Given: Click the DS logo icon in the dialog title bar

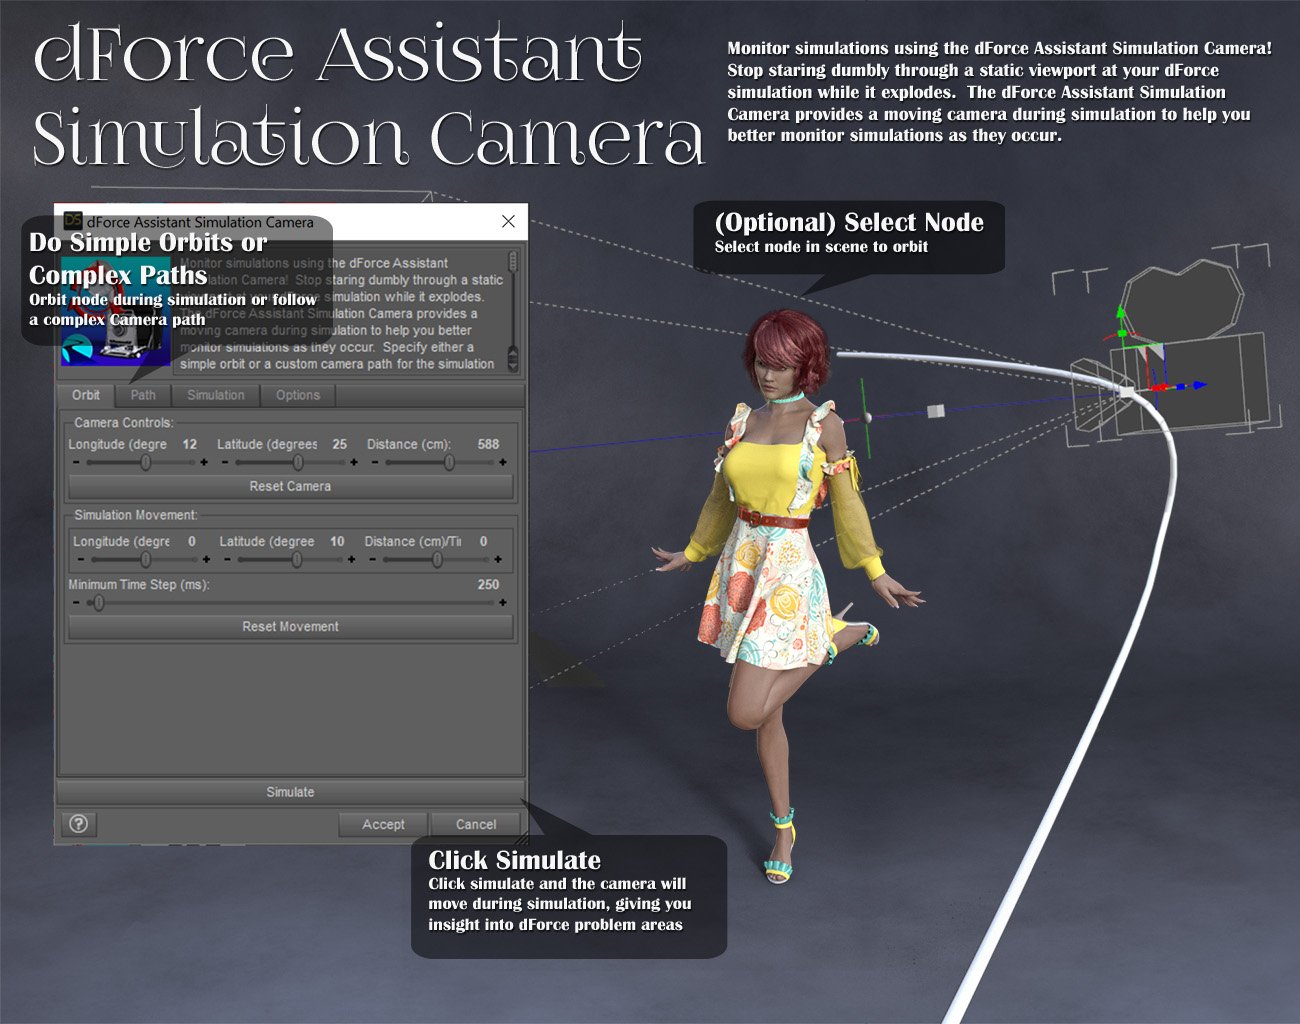Looking at the screenshot, I should coord(71,222).
